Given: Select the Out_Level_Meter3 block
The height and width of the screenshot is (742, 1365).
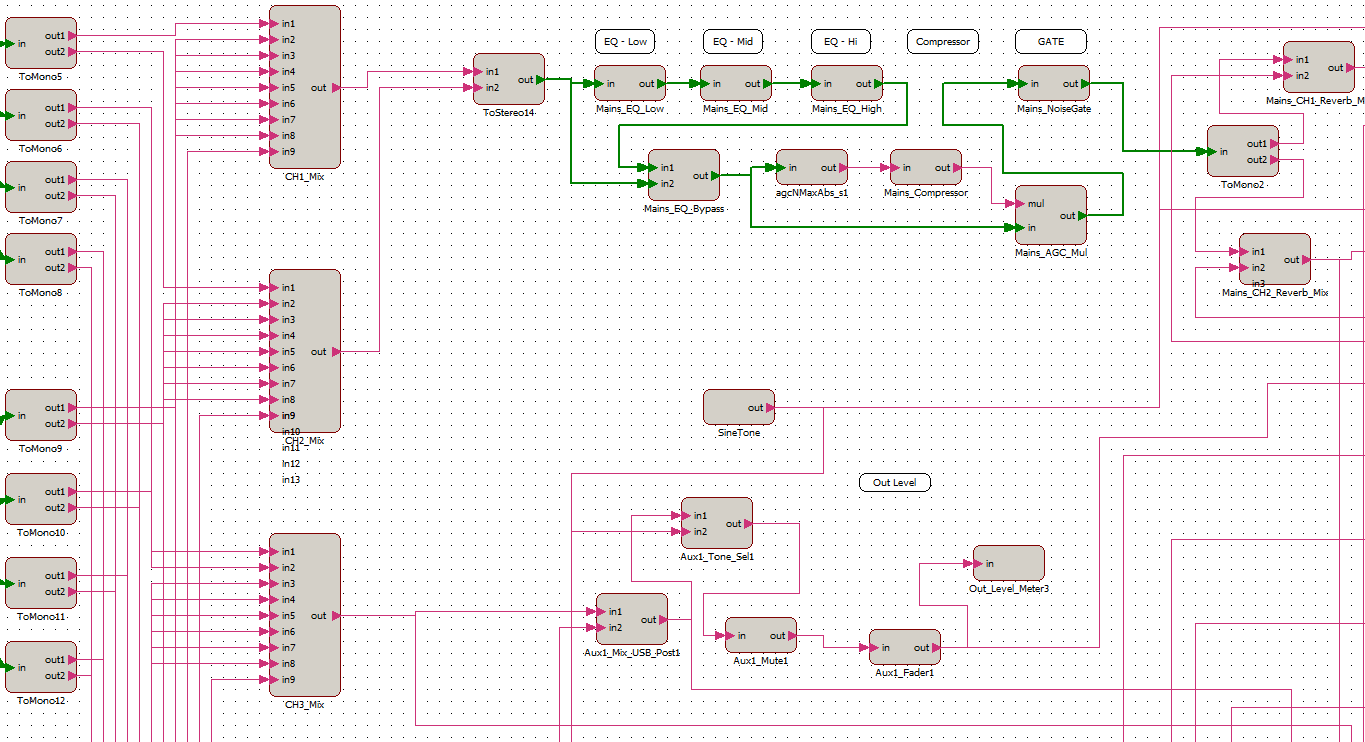Looking at the screenshot, I should [x=1010, y=563].
